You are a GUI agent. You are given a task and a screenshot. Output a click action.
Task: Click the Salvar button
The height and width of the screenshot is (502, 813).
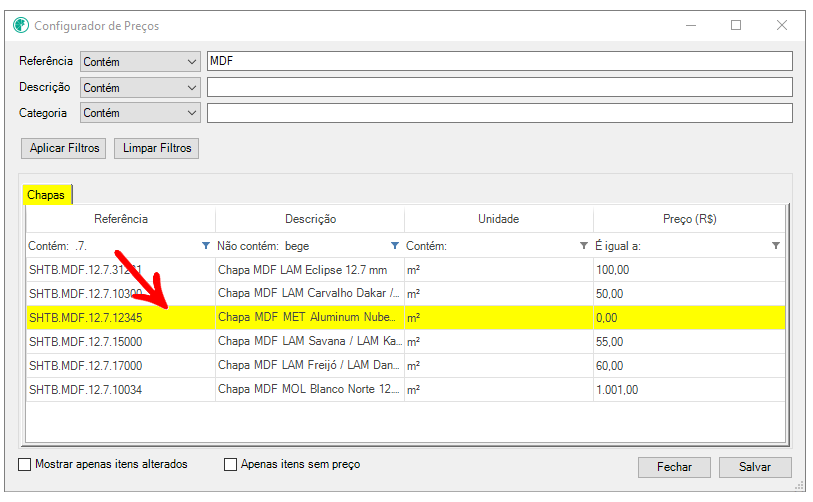755,467
